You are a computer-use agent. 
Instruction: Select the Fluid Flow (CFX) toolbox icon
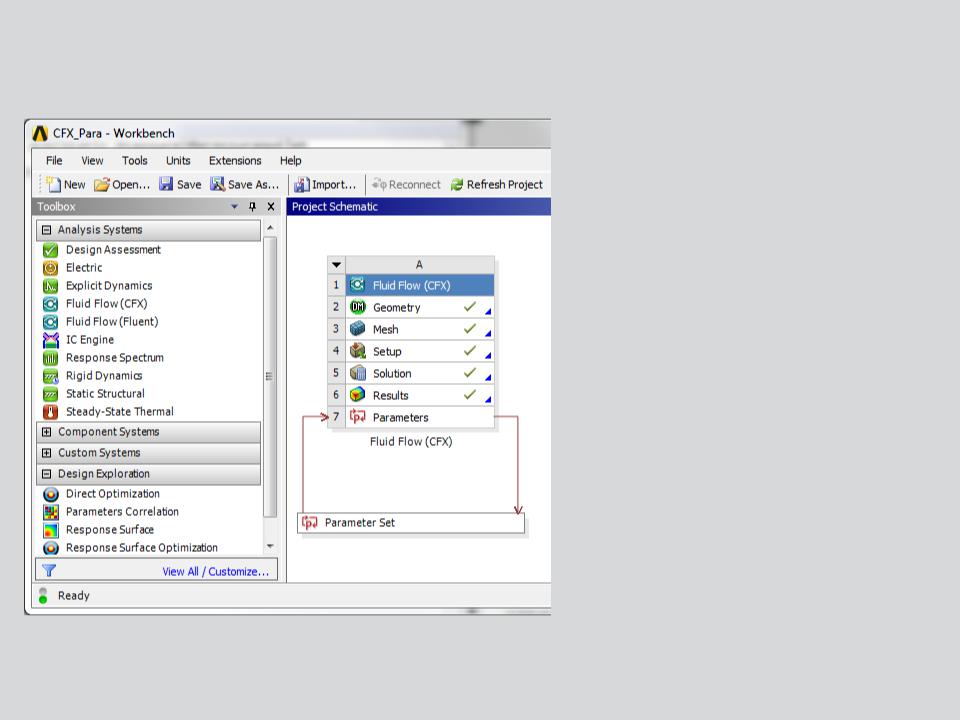pyautogui.click(x=51, y=304)
